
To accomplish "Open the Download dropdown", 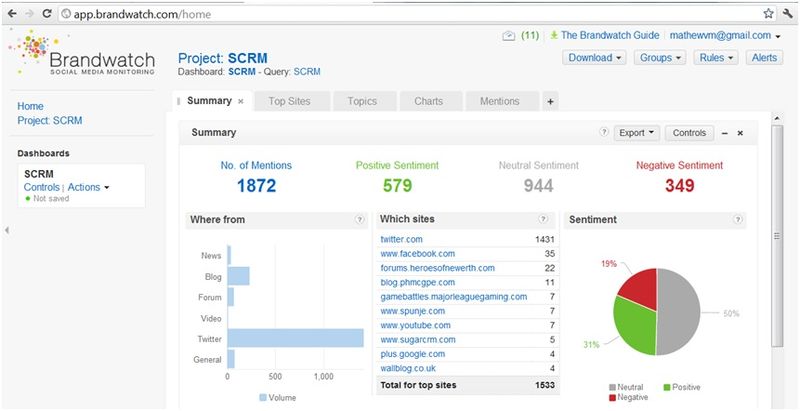I will pyautogui.click(x=594, y=58).
